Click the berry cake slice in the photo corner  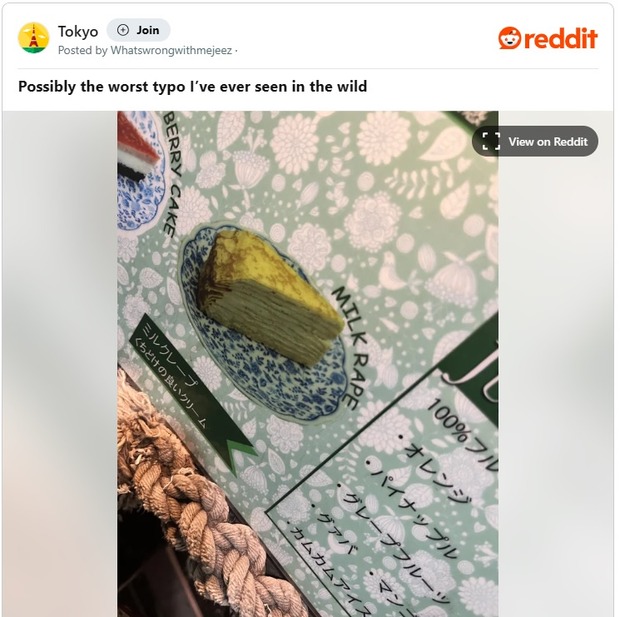tap(138, 146)
